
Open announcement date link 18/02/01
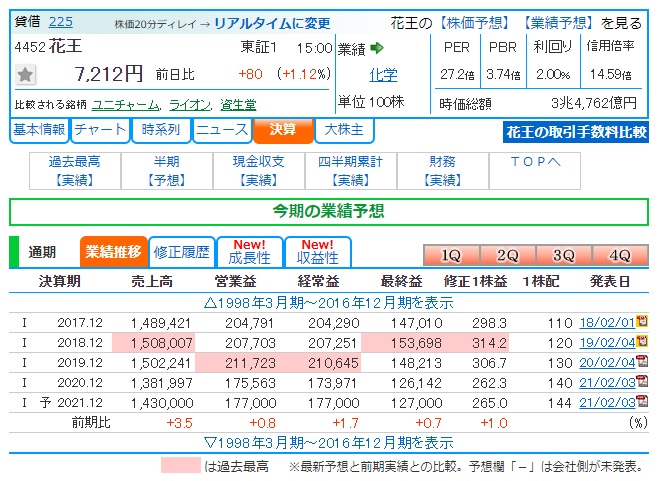click(x=607, y=323)
